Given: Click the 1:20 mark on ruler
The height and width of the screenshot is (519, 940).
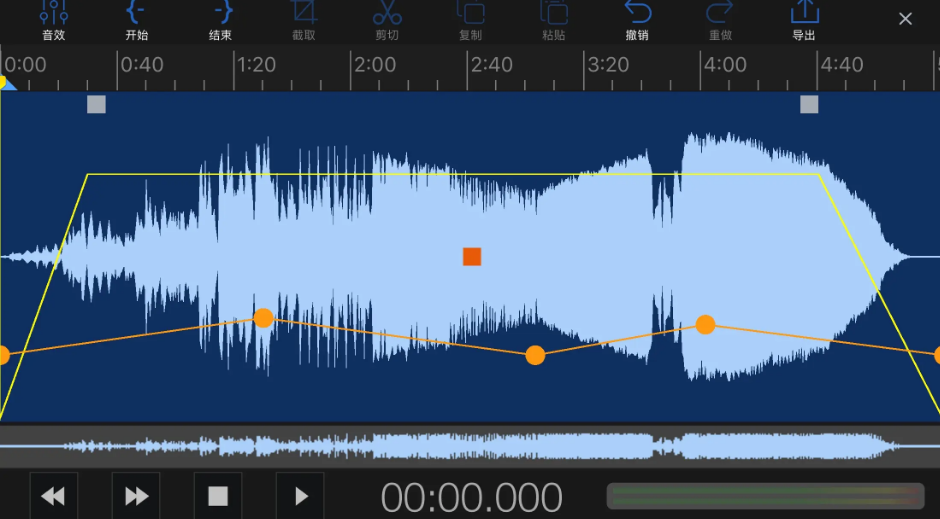Looking at the screenshot, I should (x=257, y=65).
